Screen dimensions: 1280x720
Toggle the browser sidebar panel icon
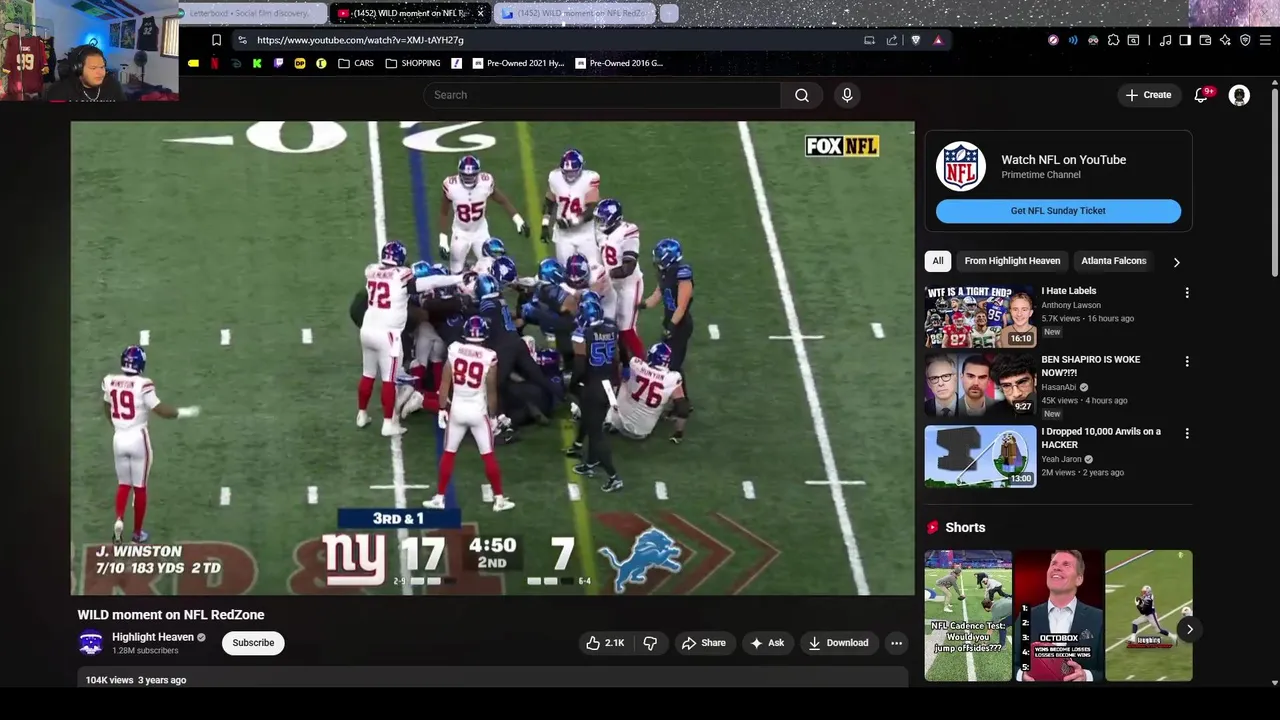(1185, 40)
